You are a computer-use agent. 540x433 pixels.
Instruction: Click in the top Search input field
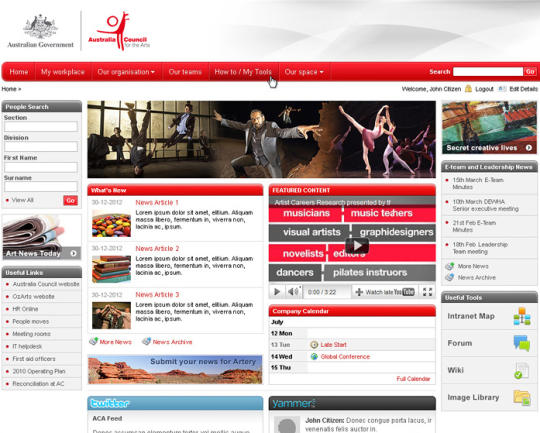[x=488, y=72]
